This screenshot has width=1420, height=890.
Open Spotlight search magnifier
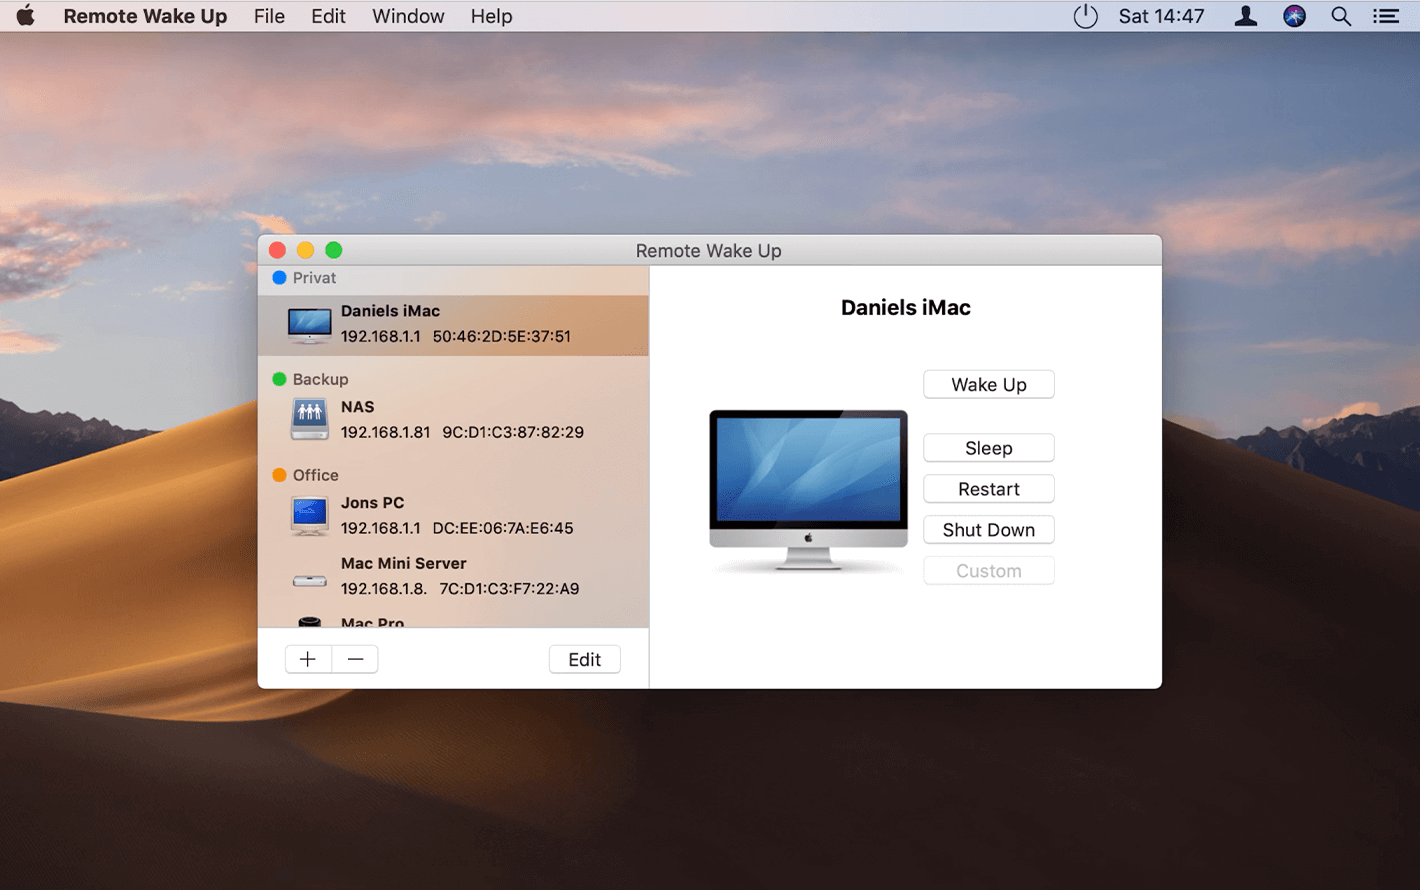[1341, 16]
